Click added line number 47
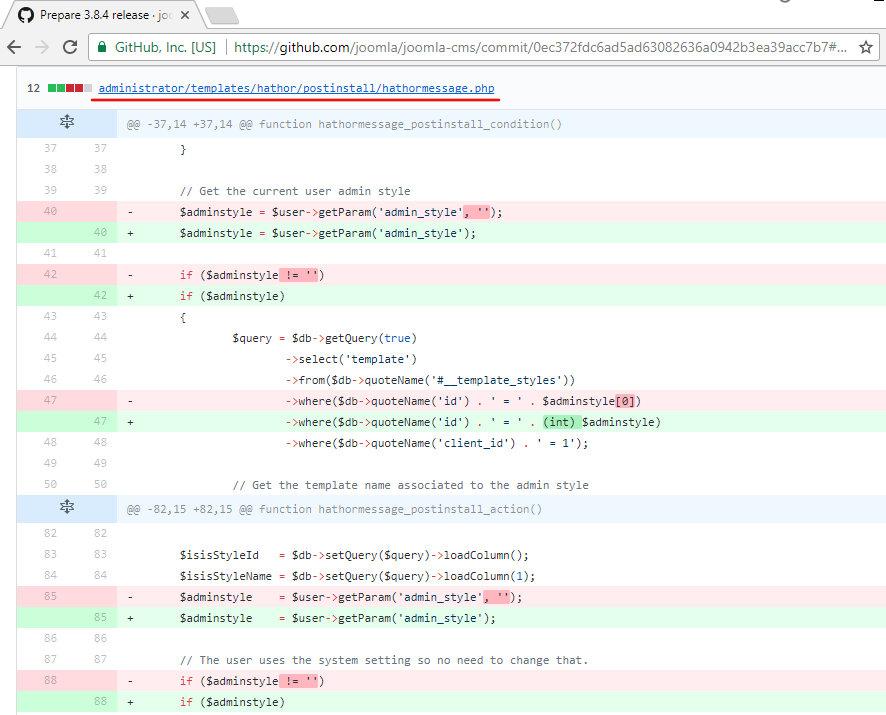The width and height of the screenshot is (886, 715). tap(100, 421)
